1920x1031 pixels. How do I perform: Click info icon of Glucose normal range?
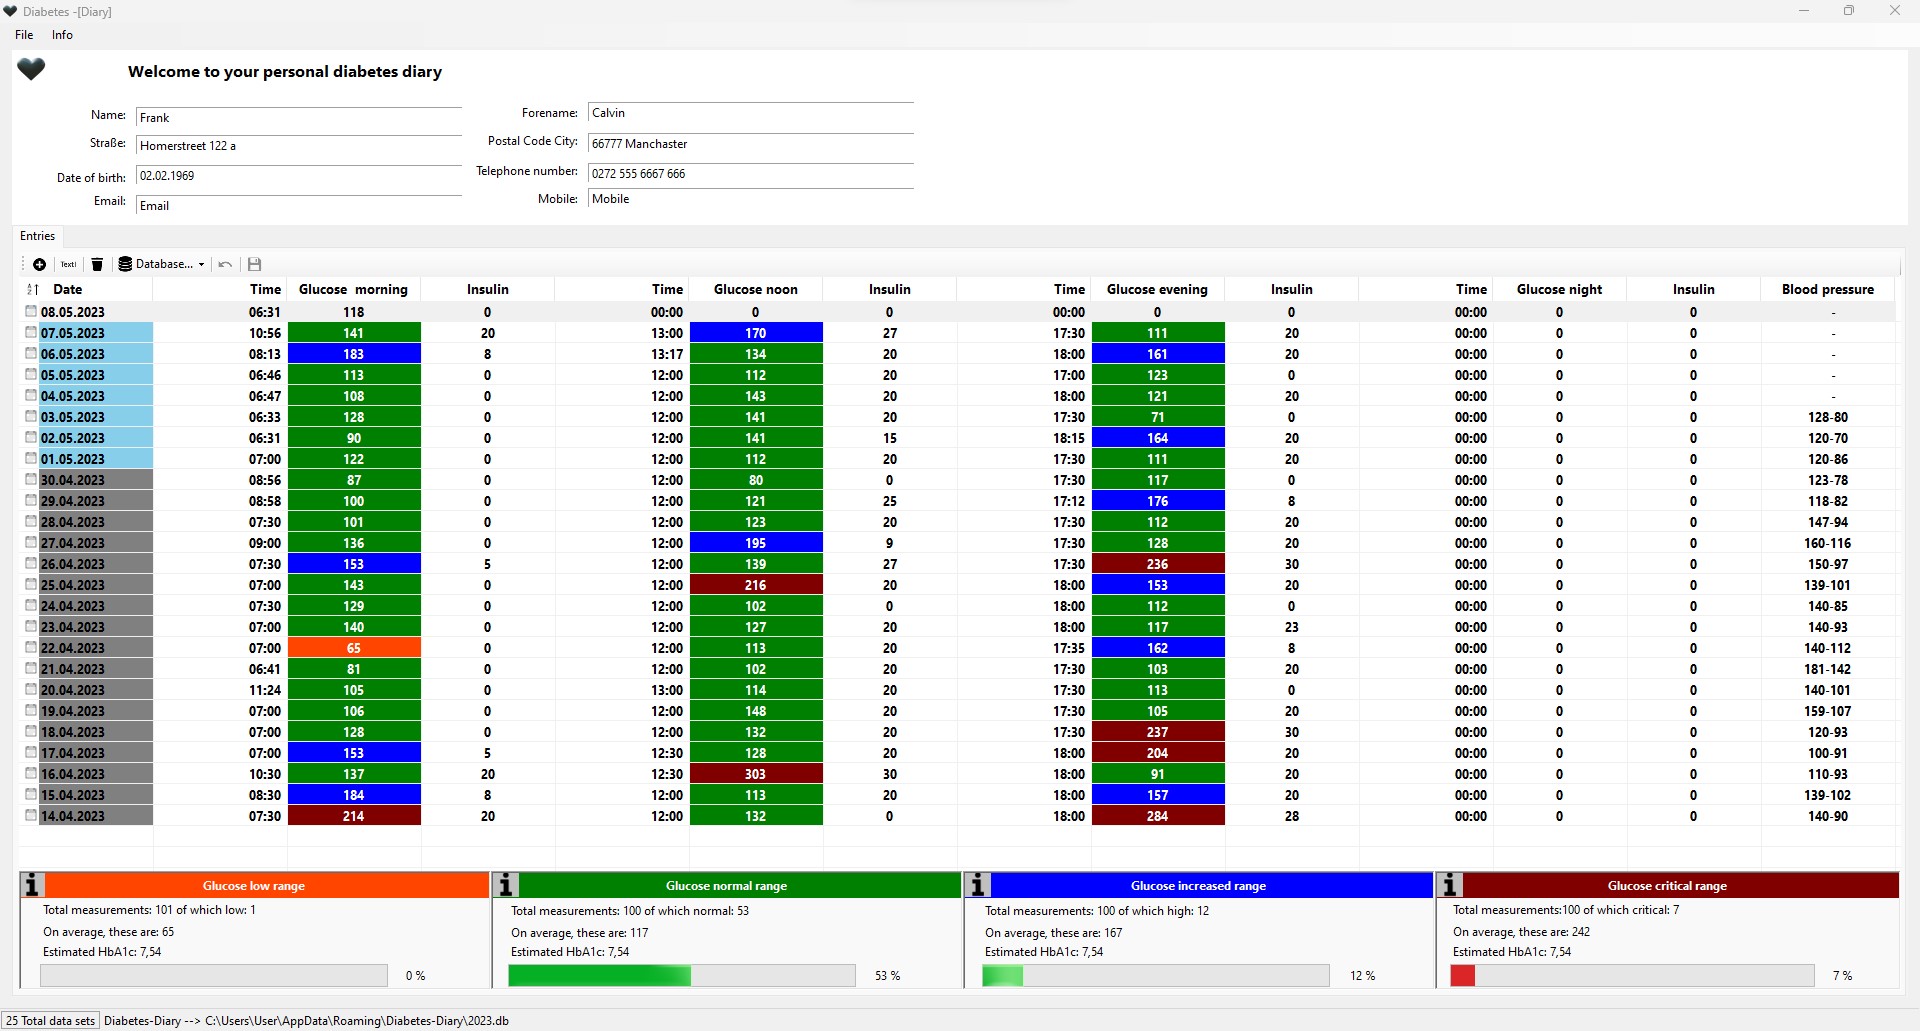(x=506, y=885)
